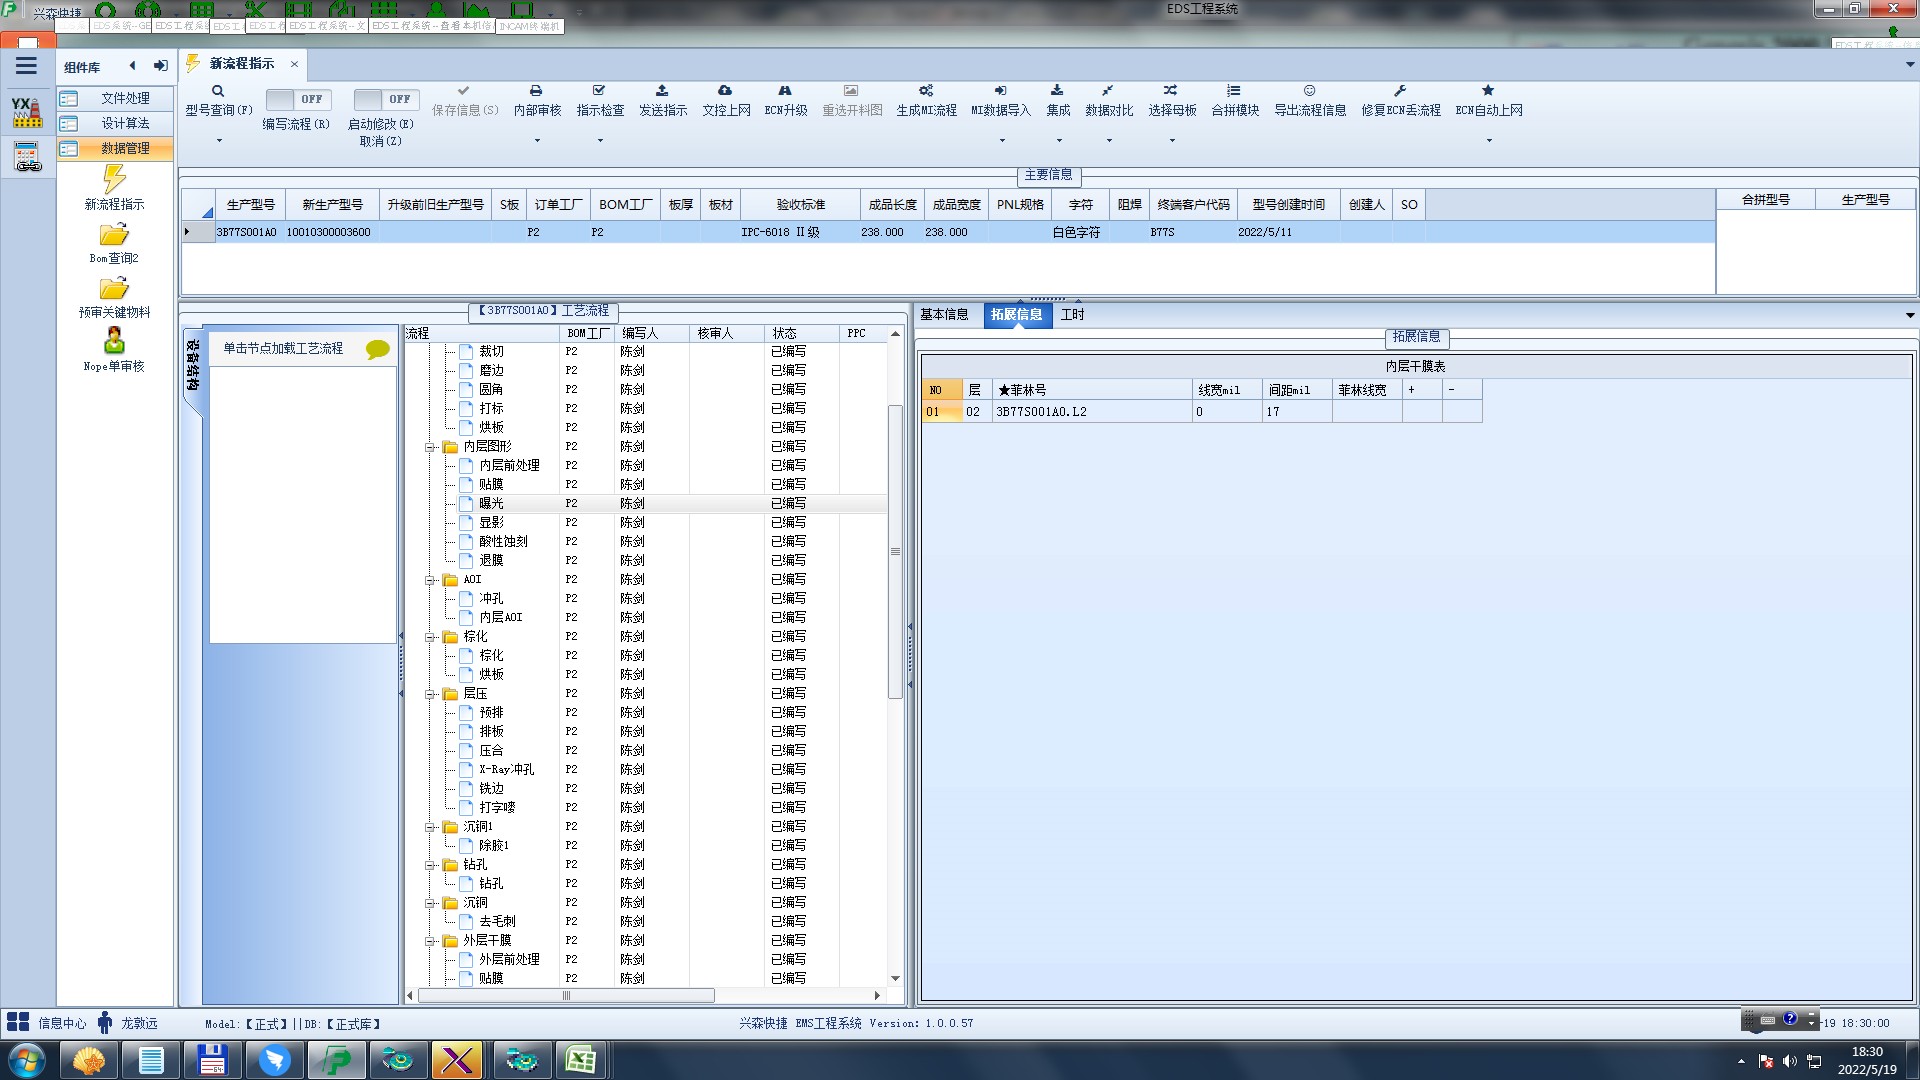Click the 生成MI流程 gears icon
The height and width of the screenshot is (1080, 1920).
926,91
